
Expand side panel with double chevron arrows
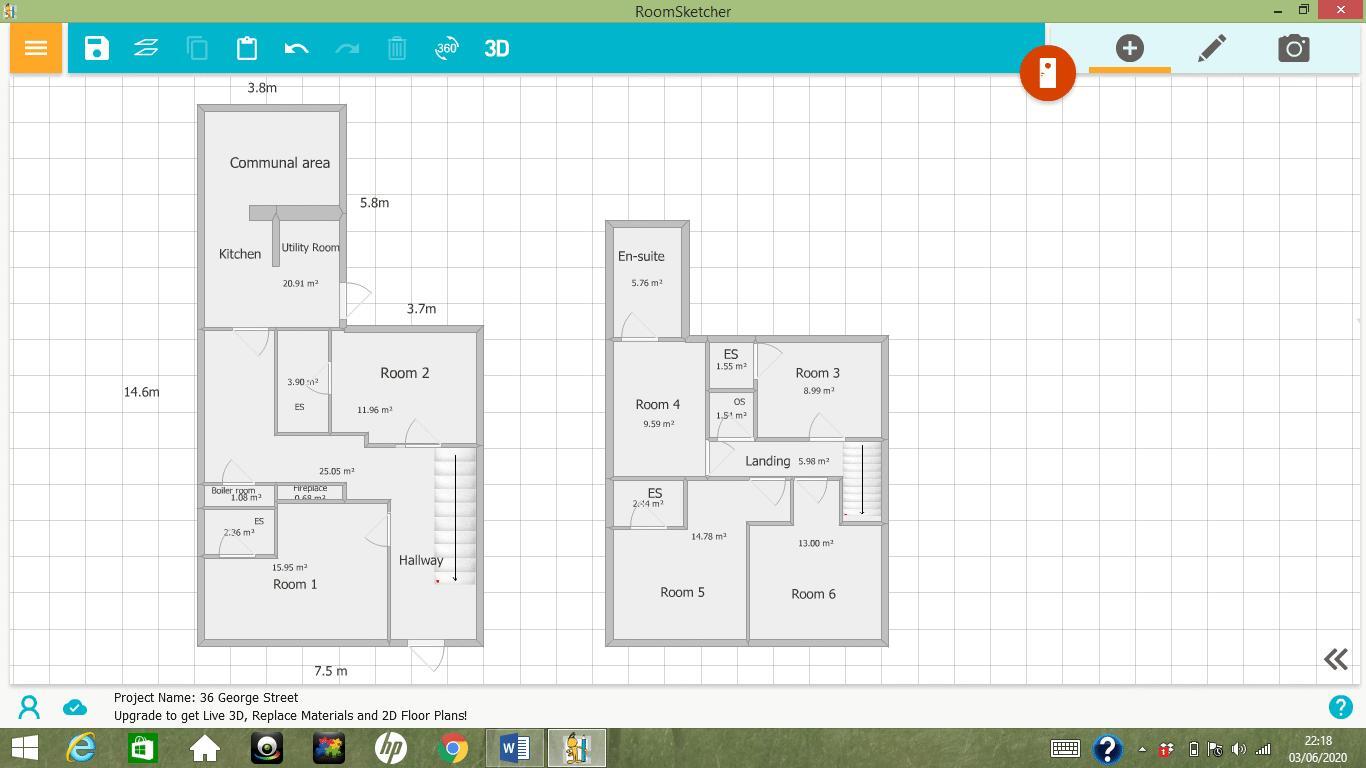tap(1335, 659)
